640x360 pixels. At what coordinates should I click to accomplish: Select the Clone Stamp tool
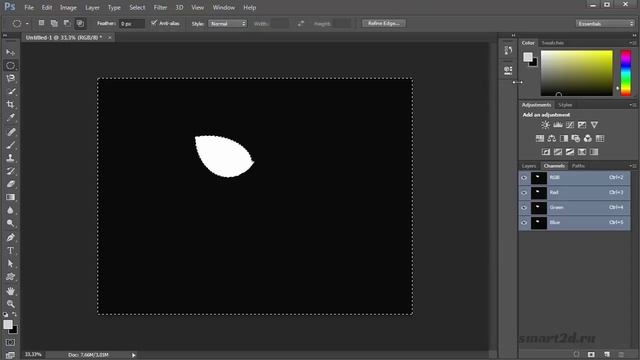pyautogui.click(x=11, y=158)
